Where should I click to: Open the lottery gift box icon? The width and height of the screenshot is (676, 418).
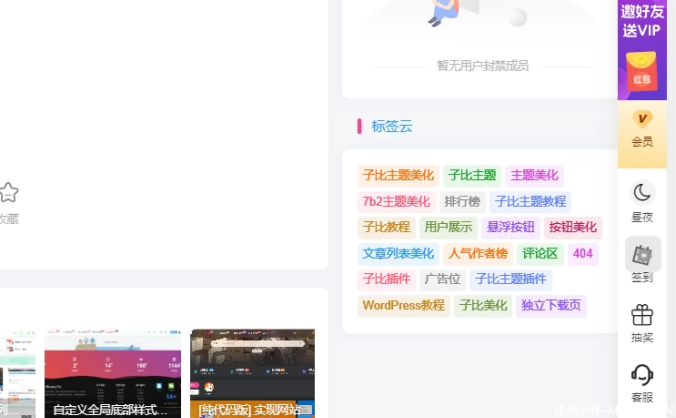(x=642, y=315)
